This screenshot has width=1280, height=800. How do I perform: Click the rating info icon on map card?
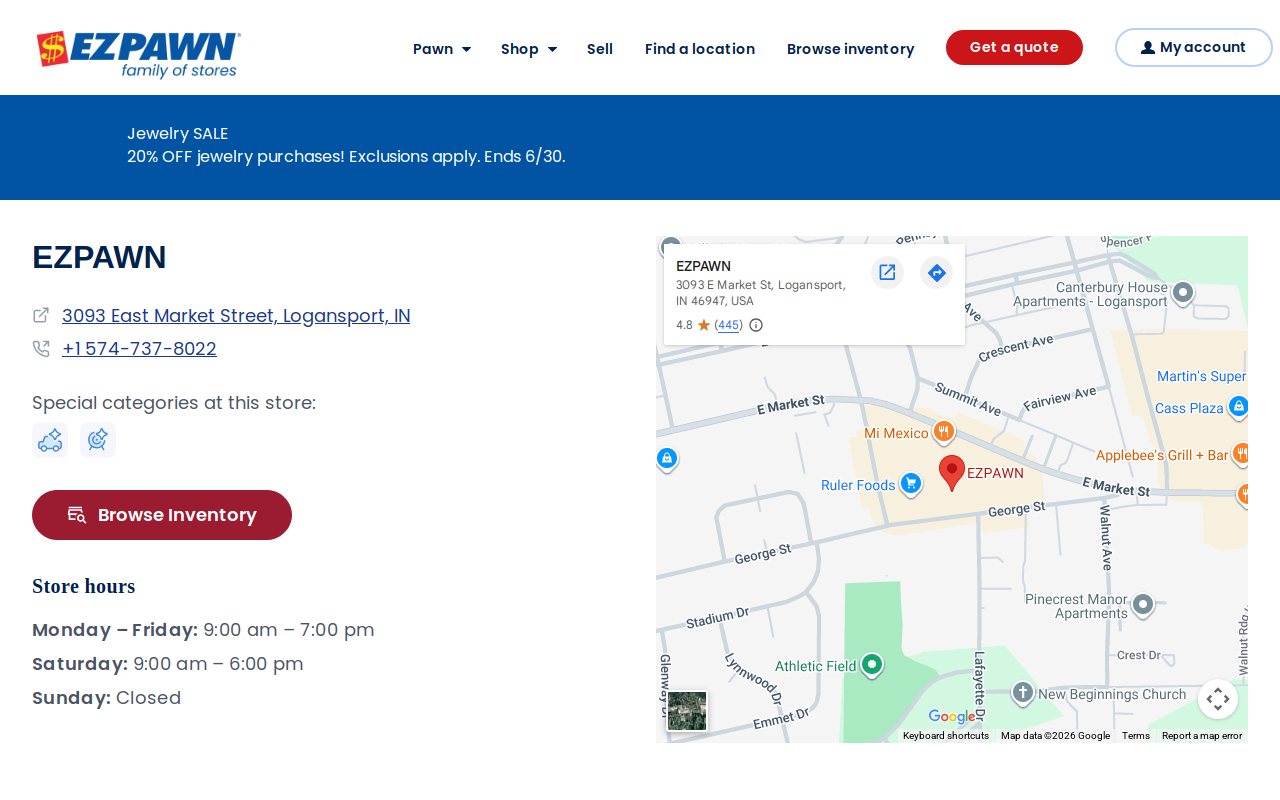click(x=756, y=325)
